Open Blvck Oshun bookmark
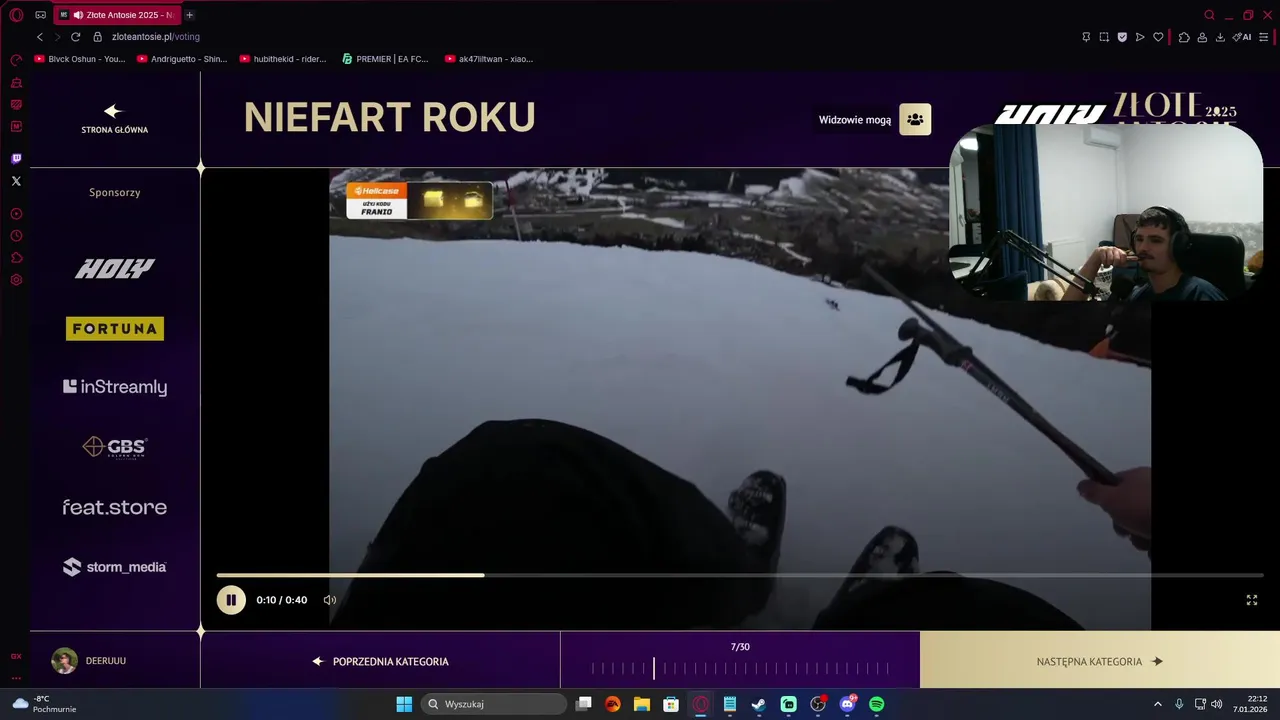1280x720 pixels. click(x=80, y=59)
